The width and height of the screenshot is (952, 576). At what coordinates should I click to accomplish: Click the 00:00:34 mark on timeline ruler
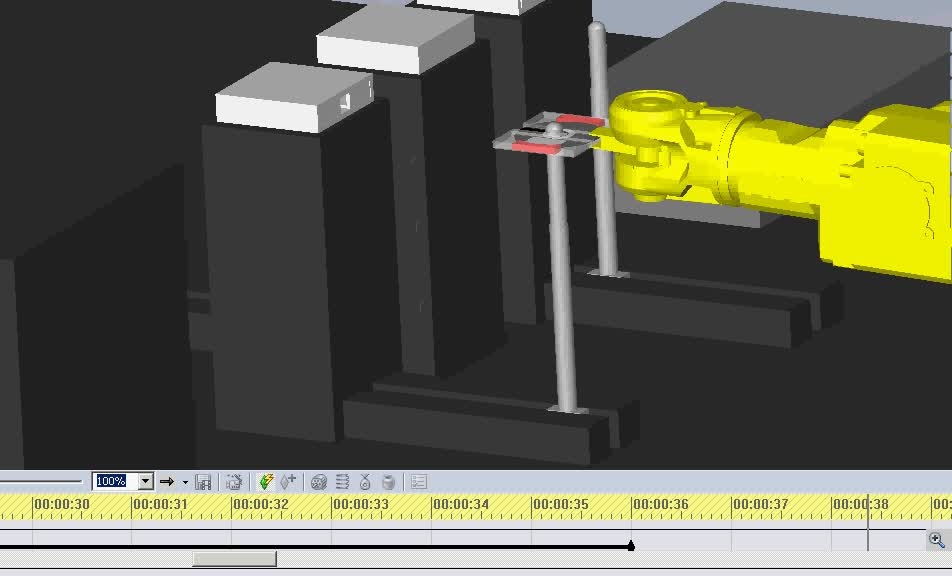click(461, 504)
